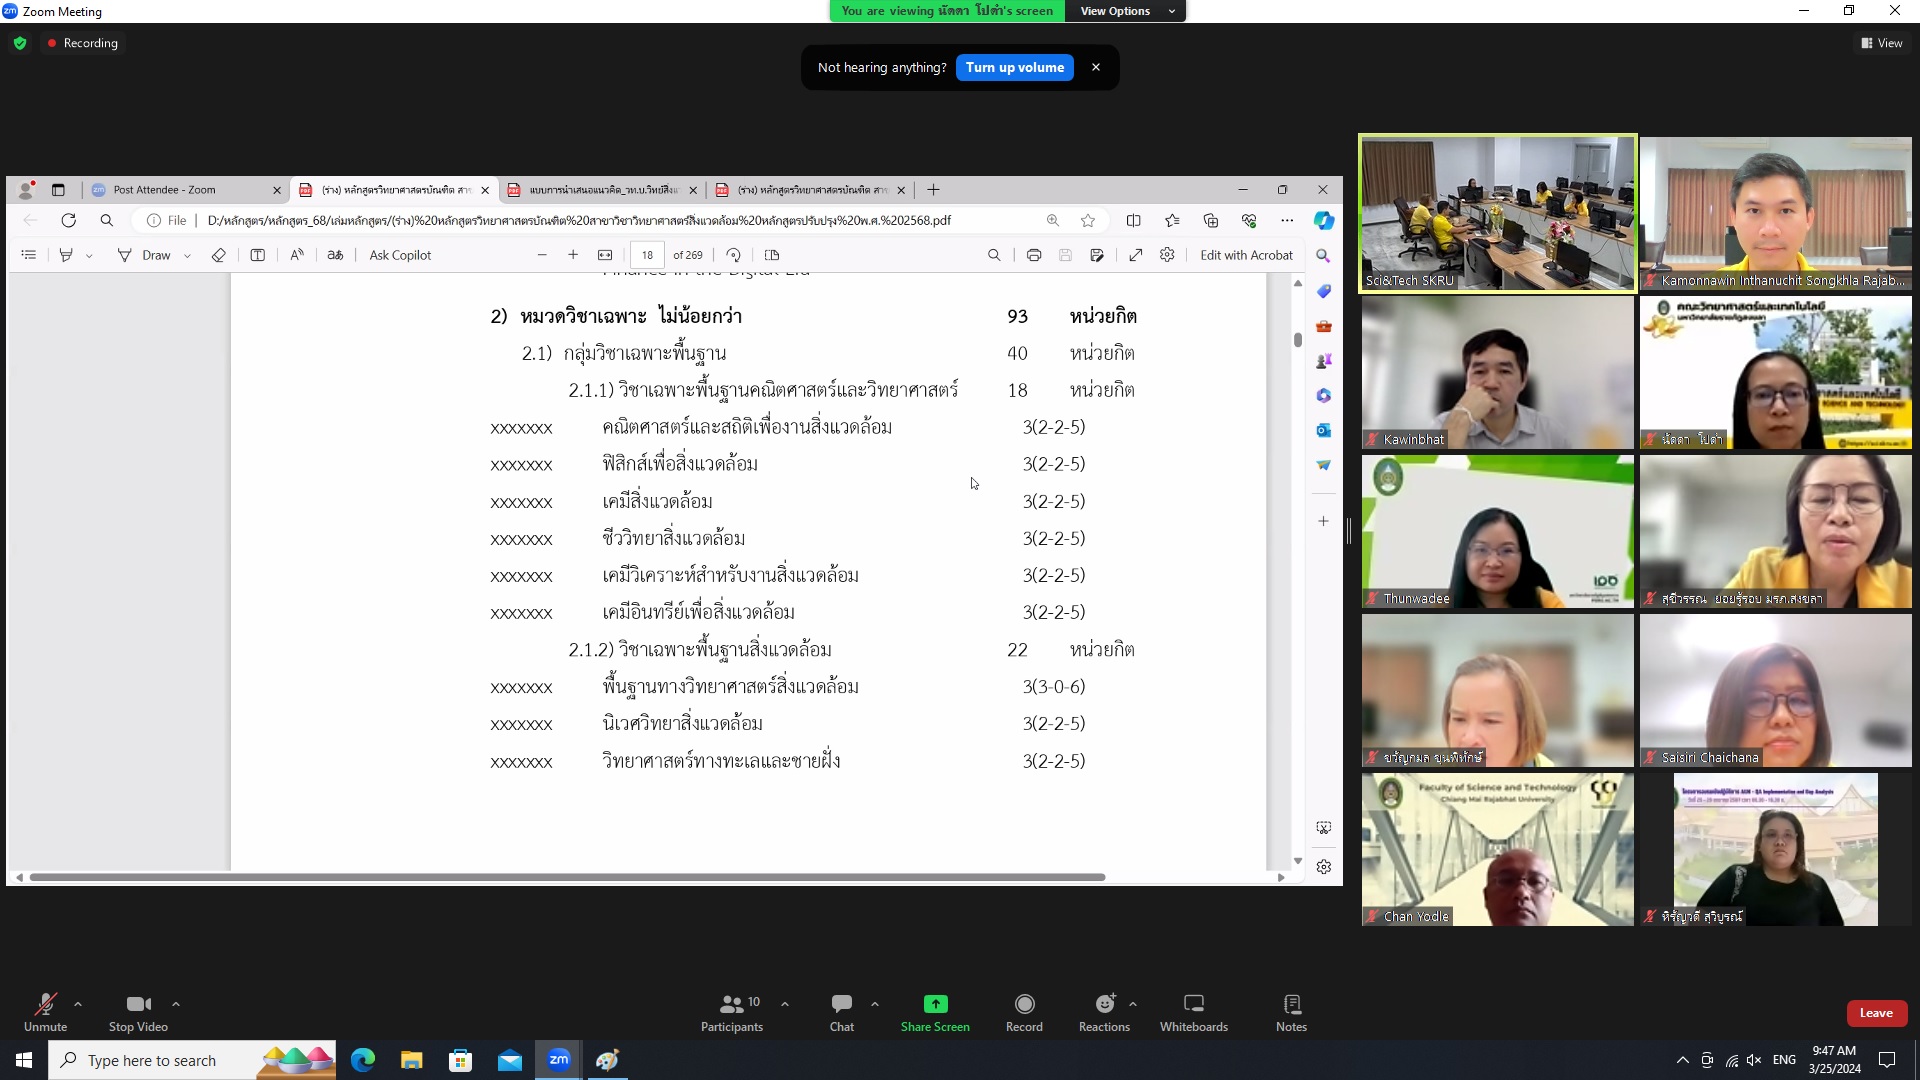Click the vertical PDF scrollbar thumb
Screen dimensions: 1920x1080
click(x=1298, y=340)
